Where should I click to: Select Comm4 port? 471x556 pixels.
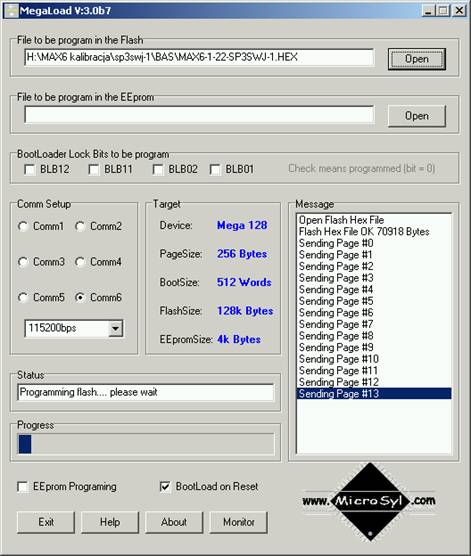click(x=80, y=262)
